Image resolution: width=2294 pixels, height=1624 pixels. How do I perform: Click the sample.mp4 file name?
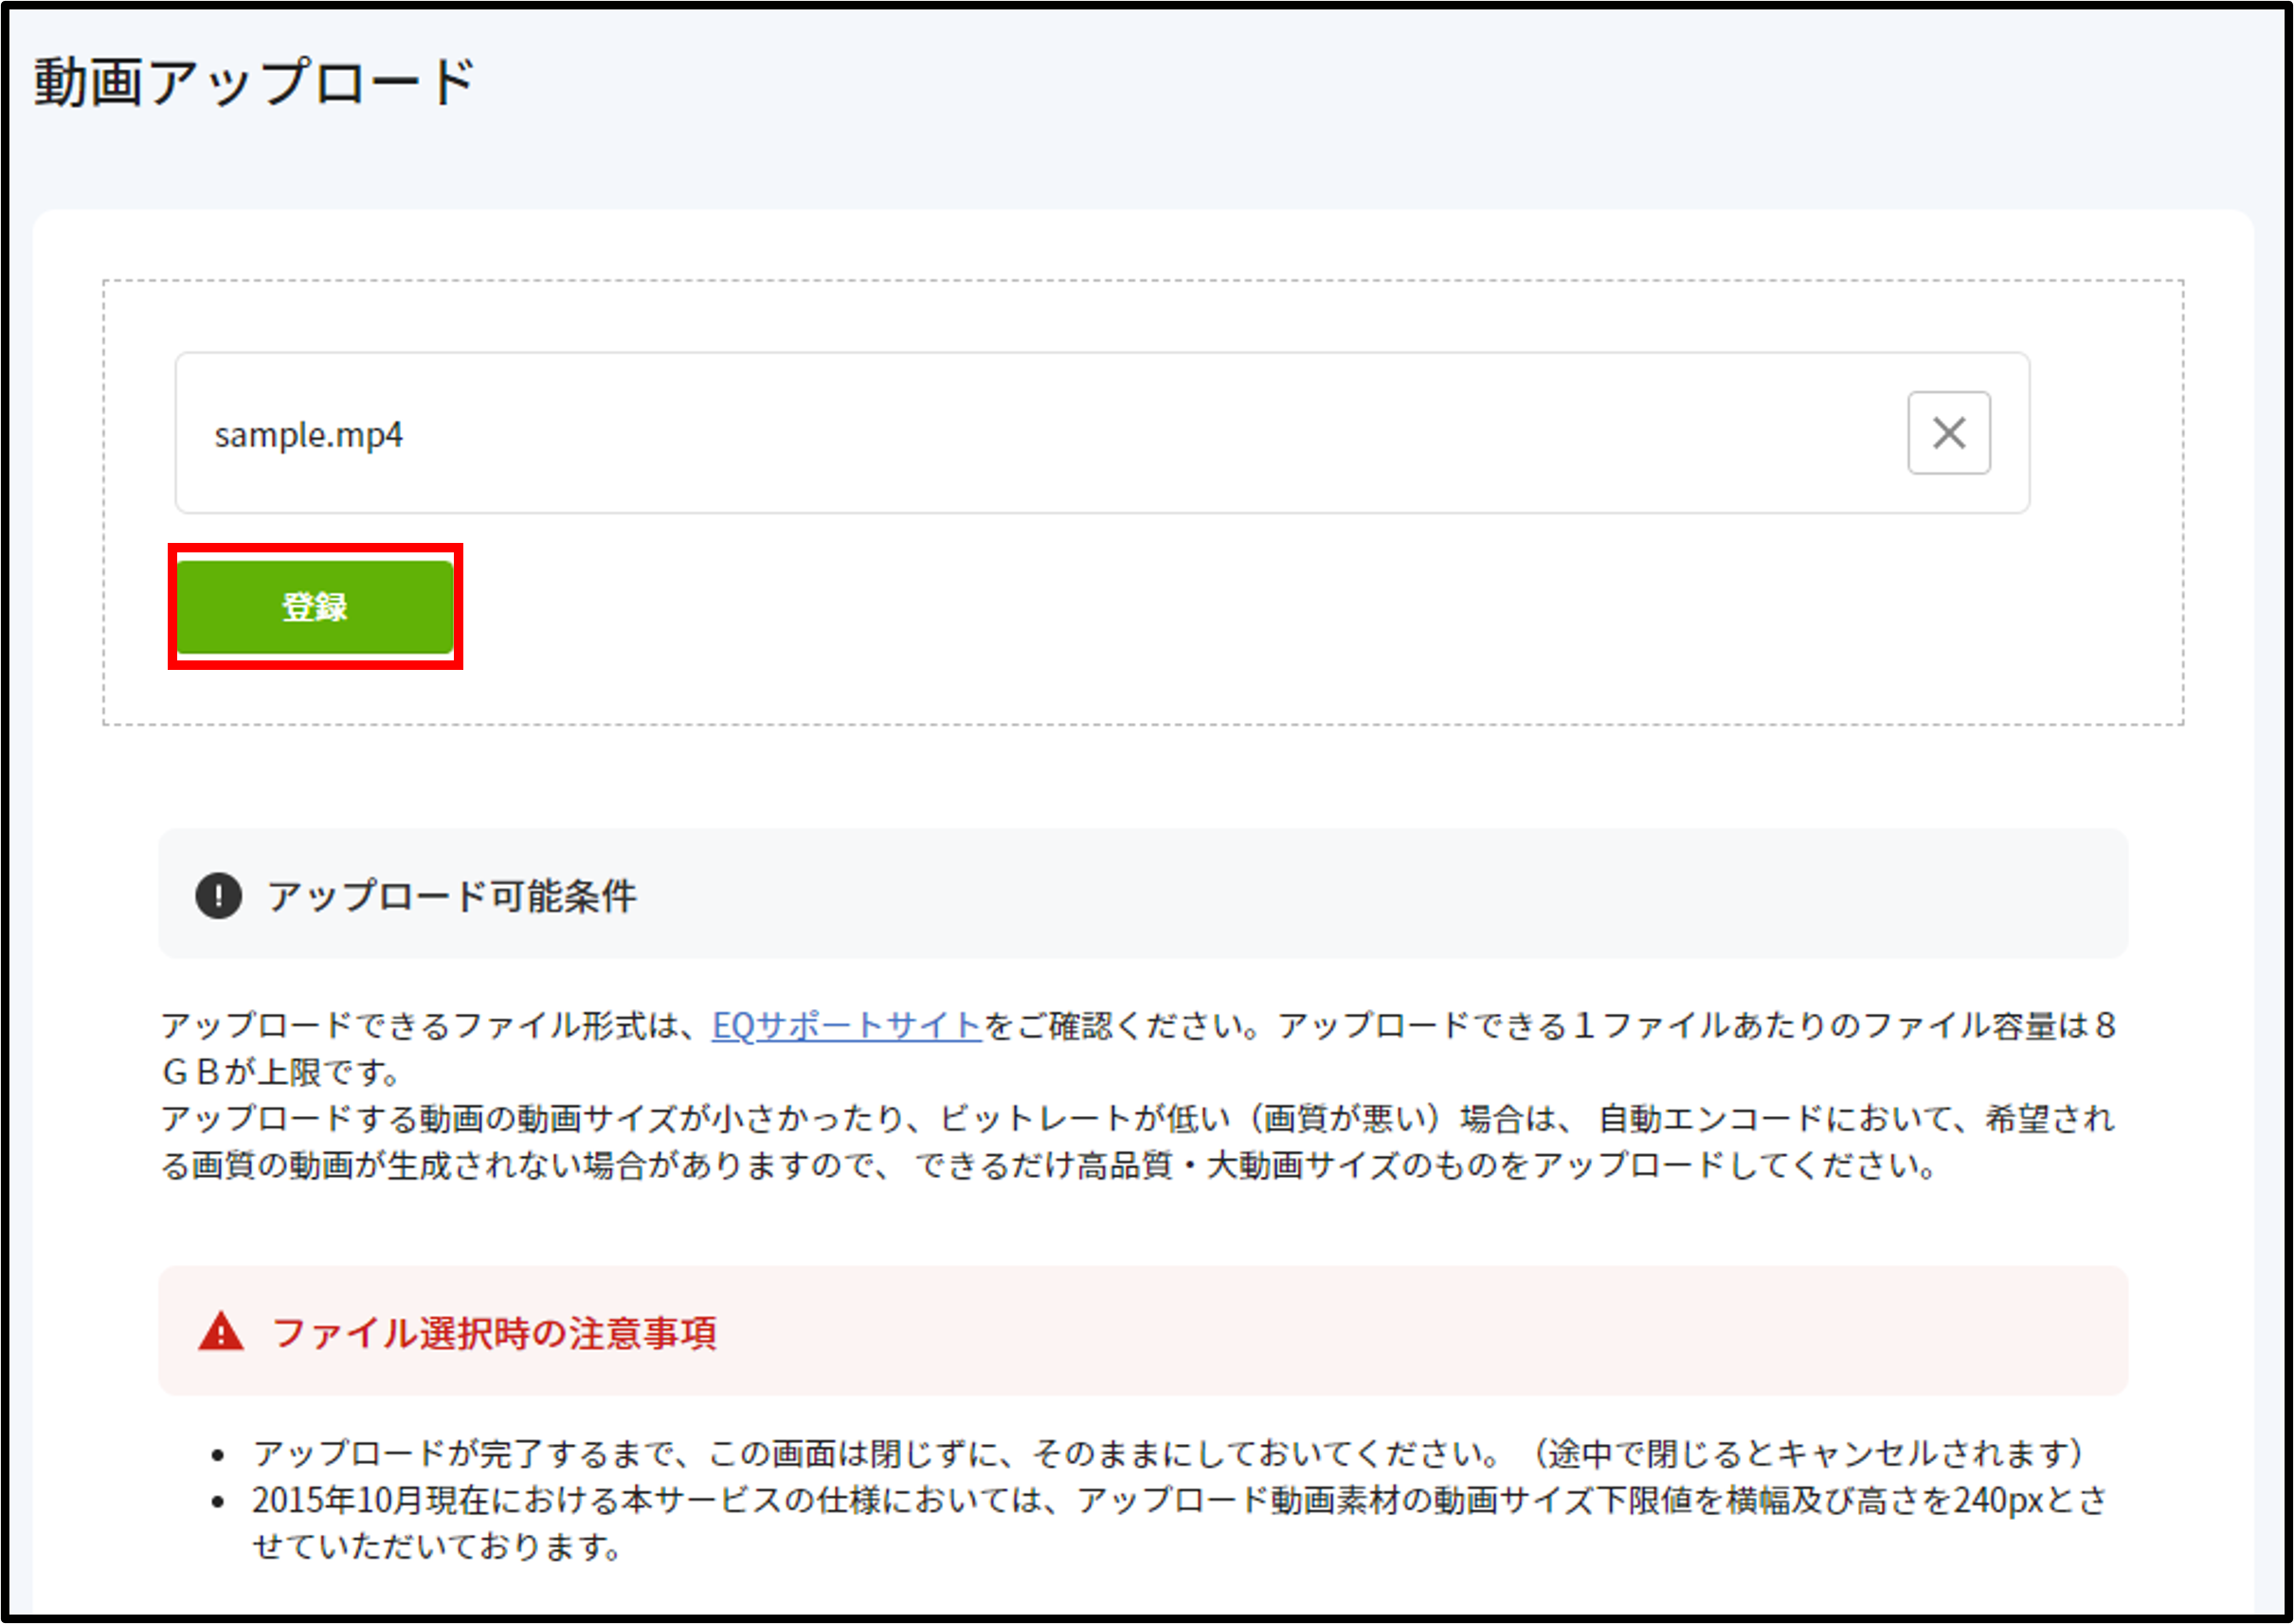(308, 435)
